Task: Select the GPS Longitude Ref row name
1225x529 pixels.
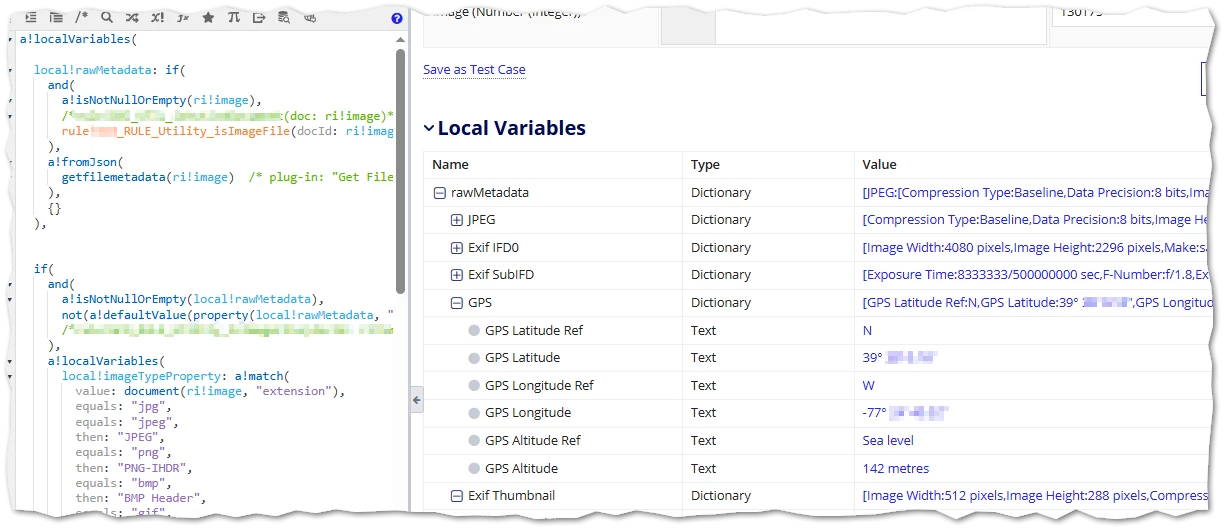Action: [x=539, y=385]
